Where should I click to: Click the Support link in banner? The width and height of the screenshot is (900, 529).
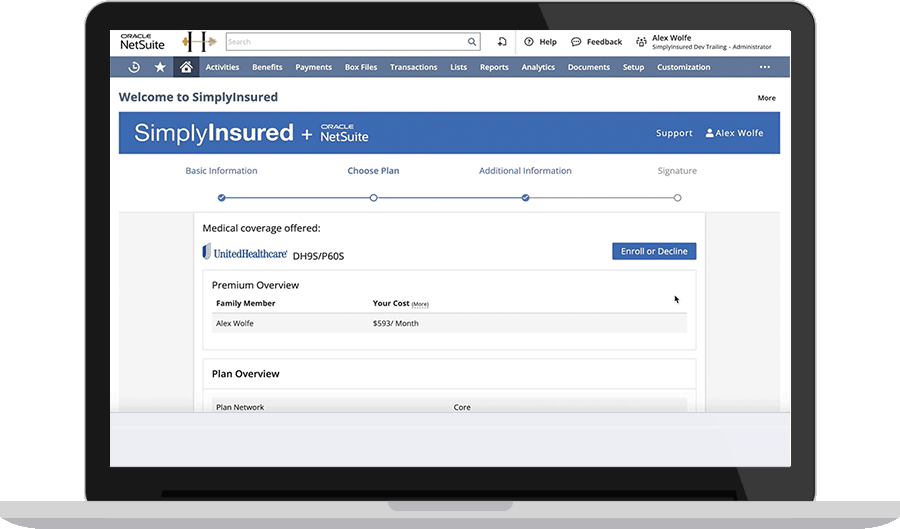point(674,133)
